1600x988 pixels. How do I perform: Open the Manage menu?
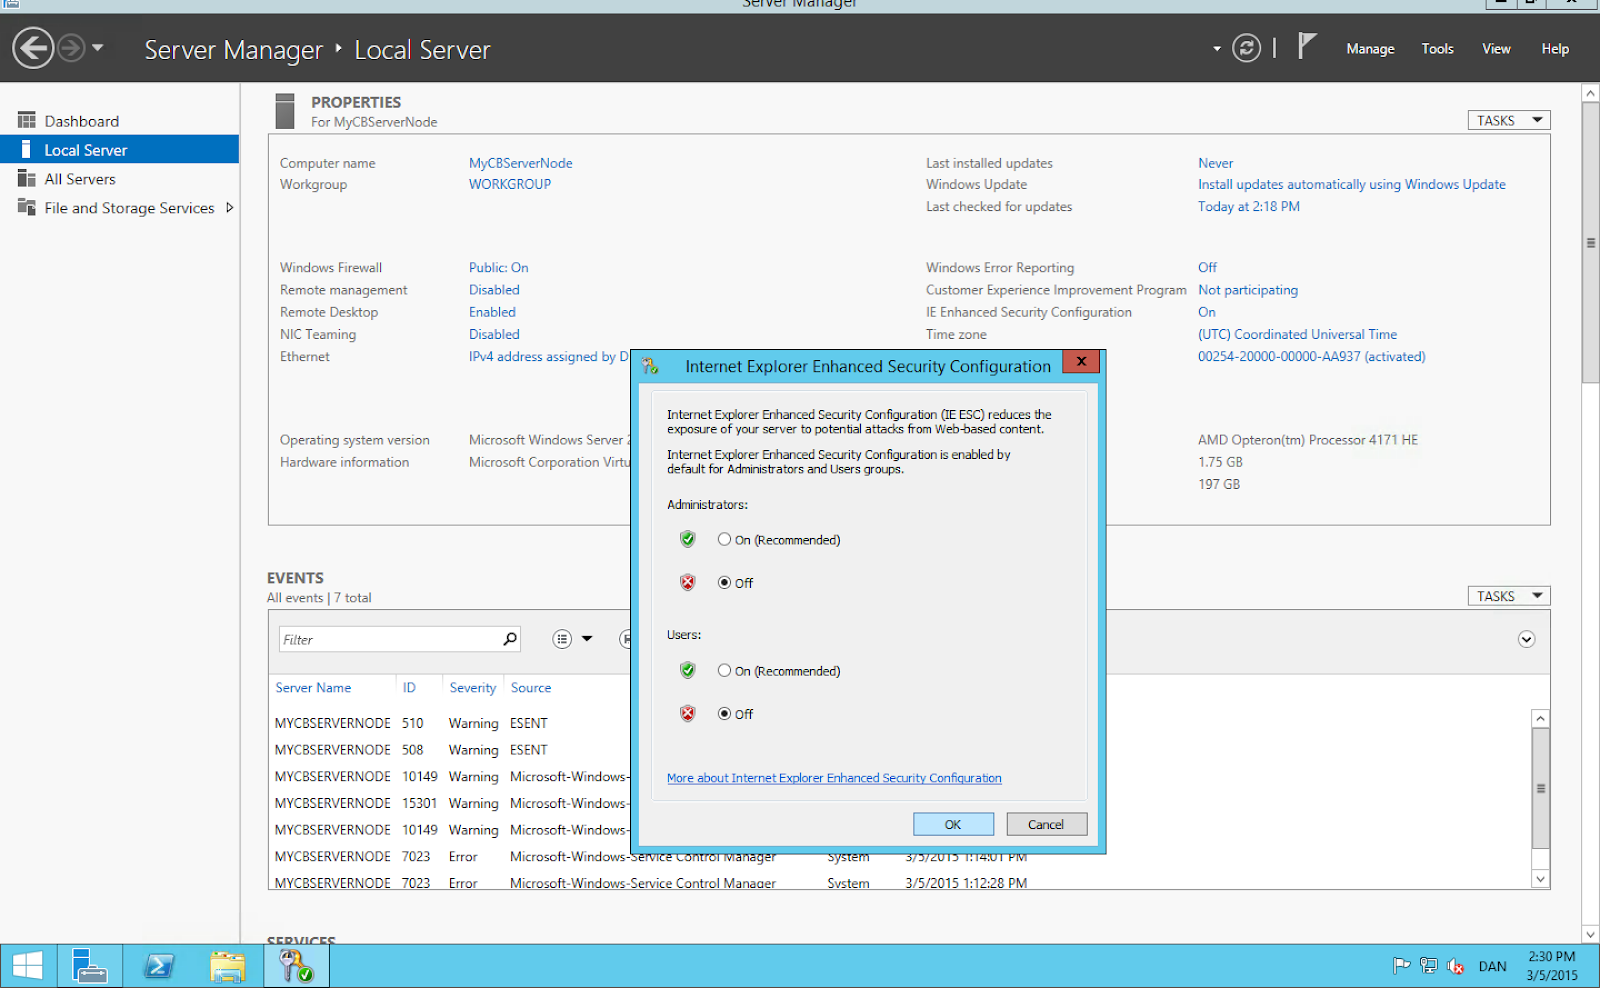pos(1370,49)
